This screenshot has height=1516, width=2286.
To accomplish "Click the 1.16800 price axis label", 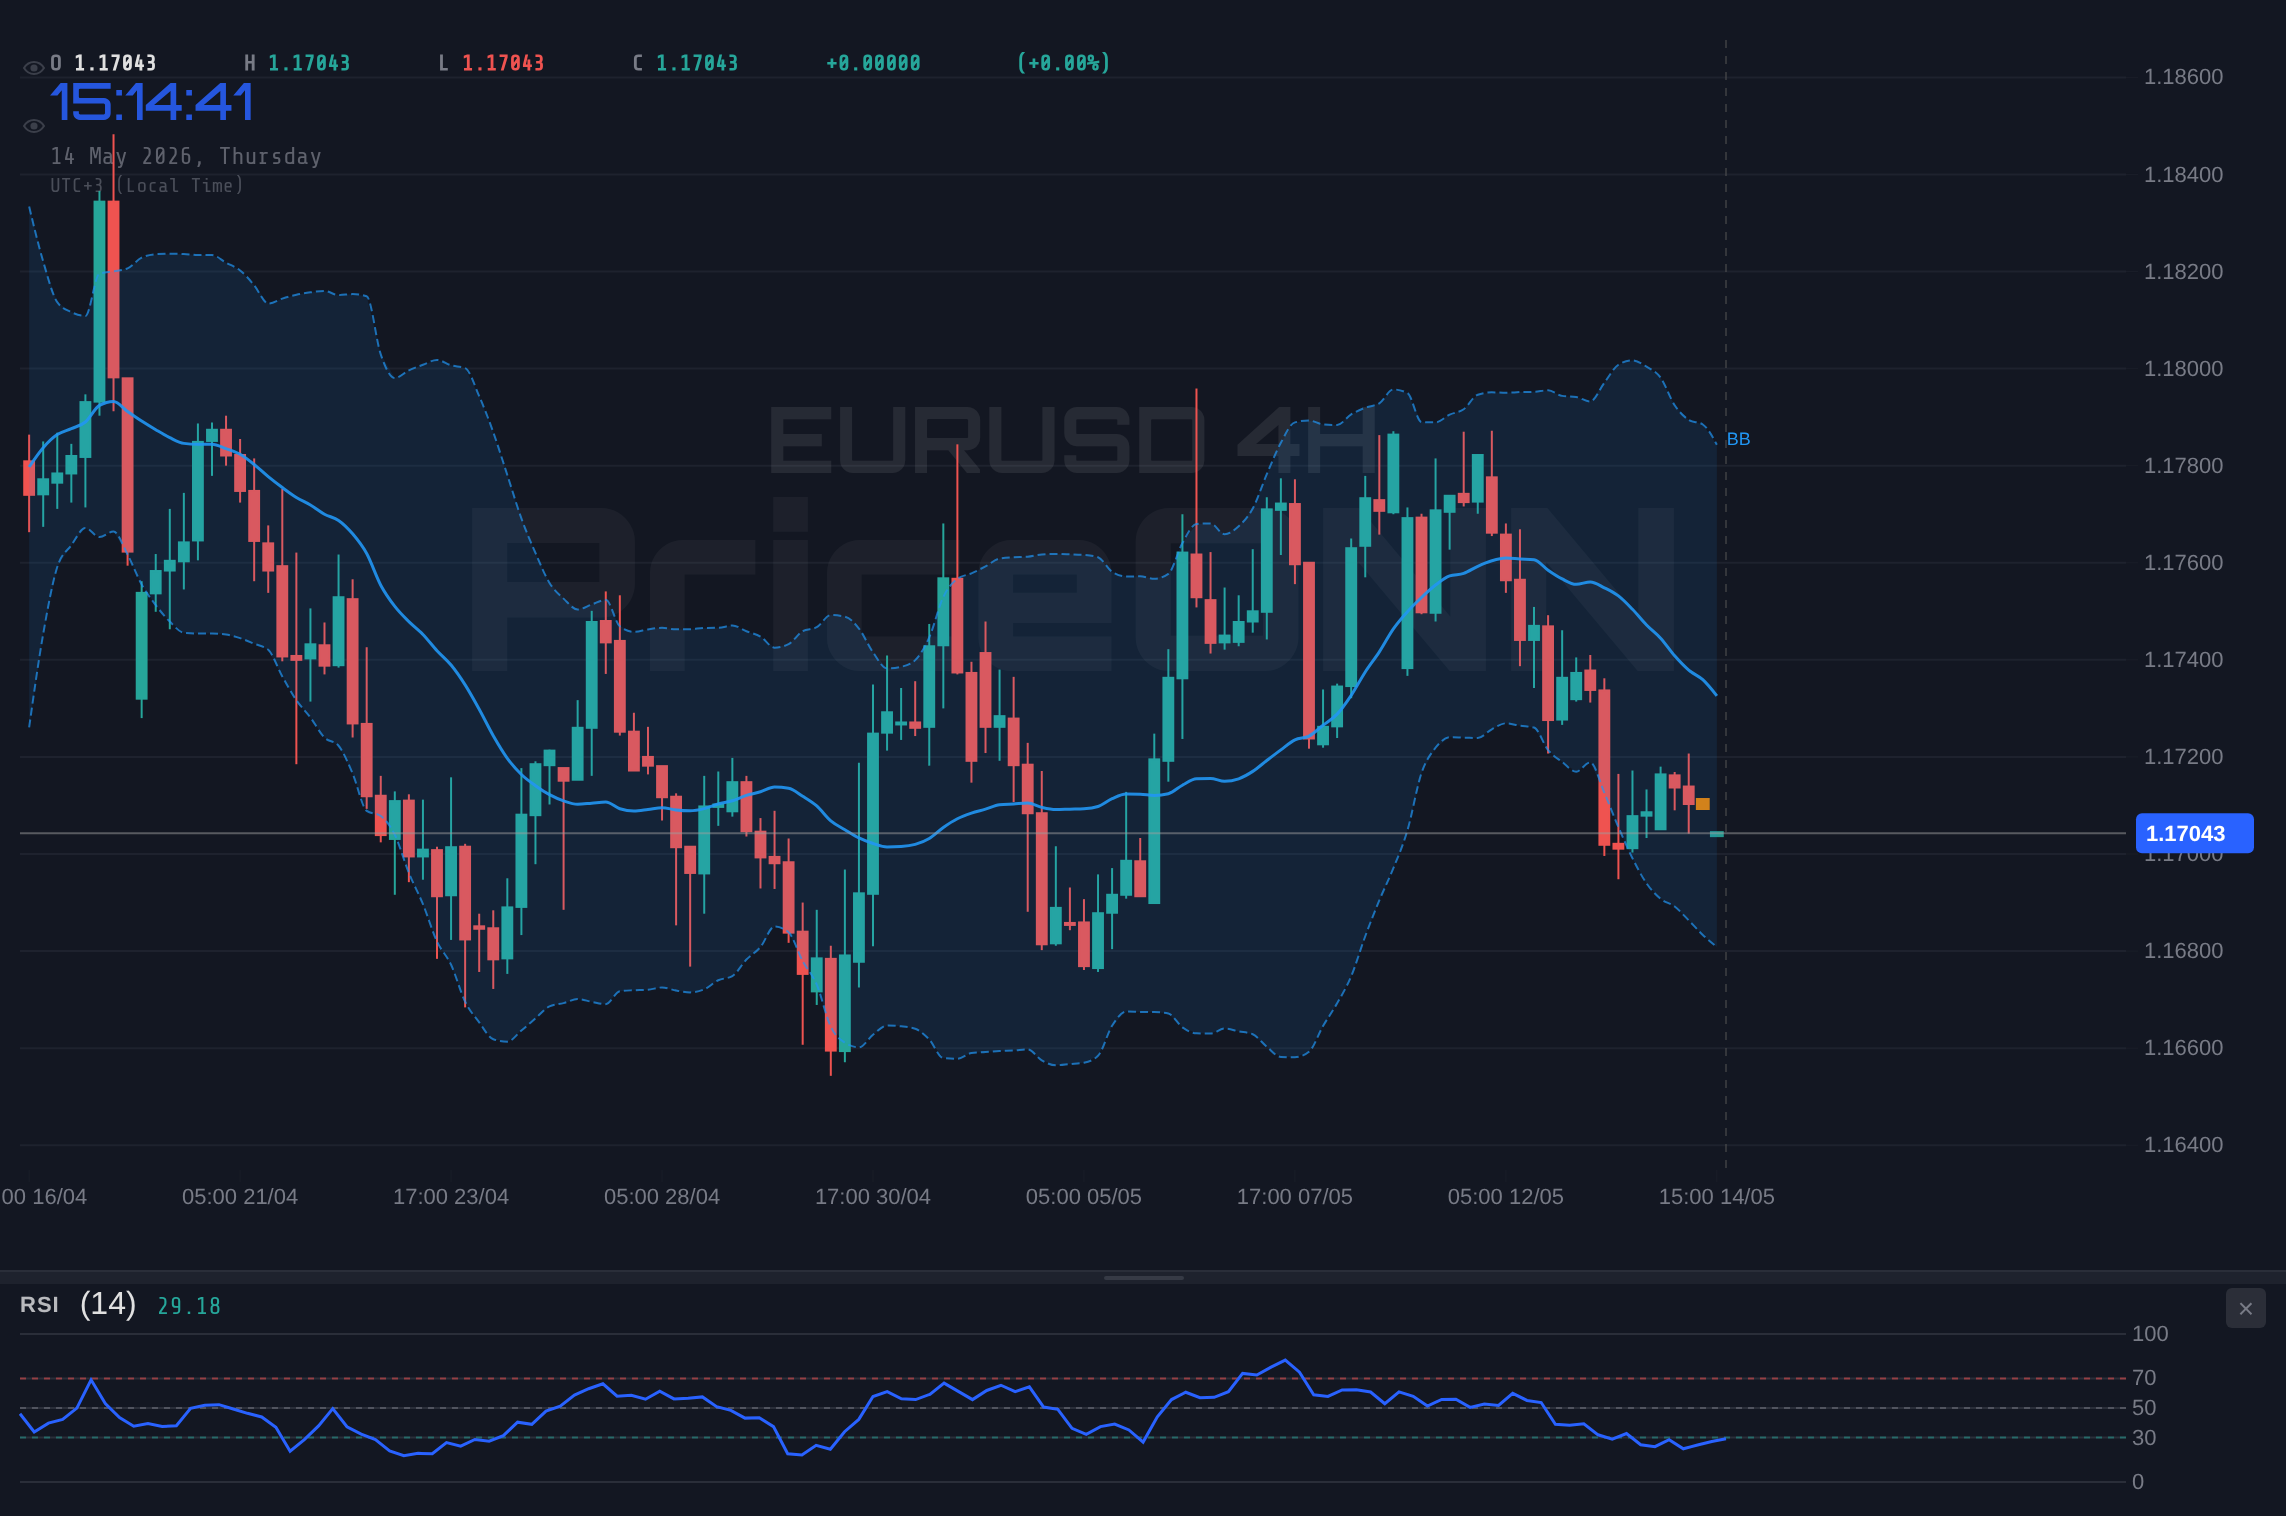I will [2183, 951].
